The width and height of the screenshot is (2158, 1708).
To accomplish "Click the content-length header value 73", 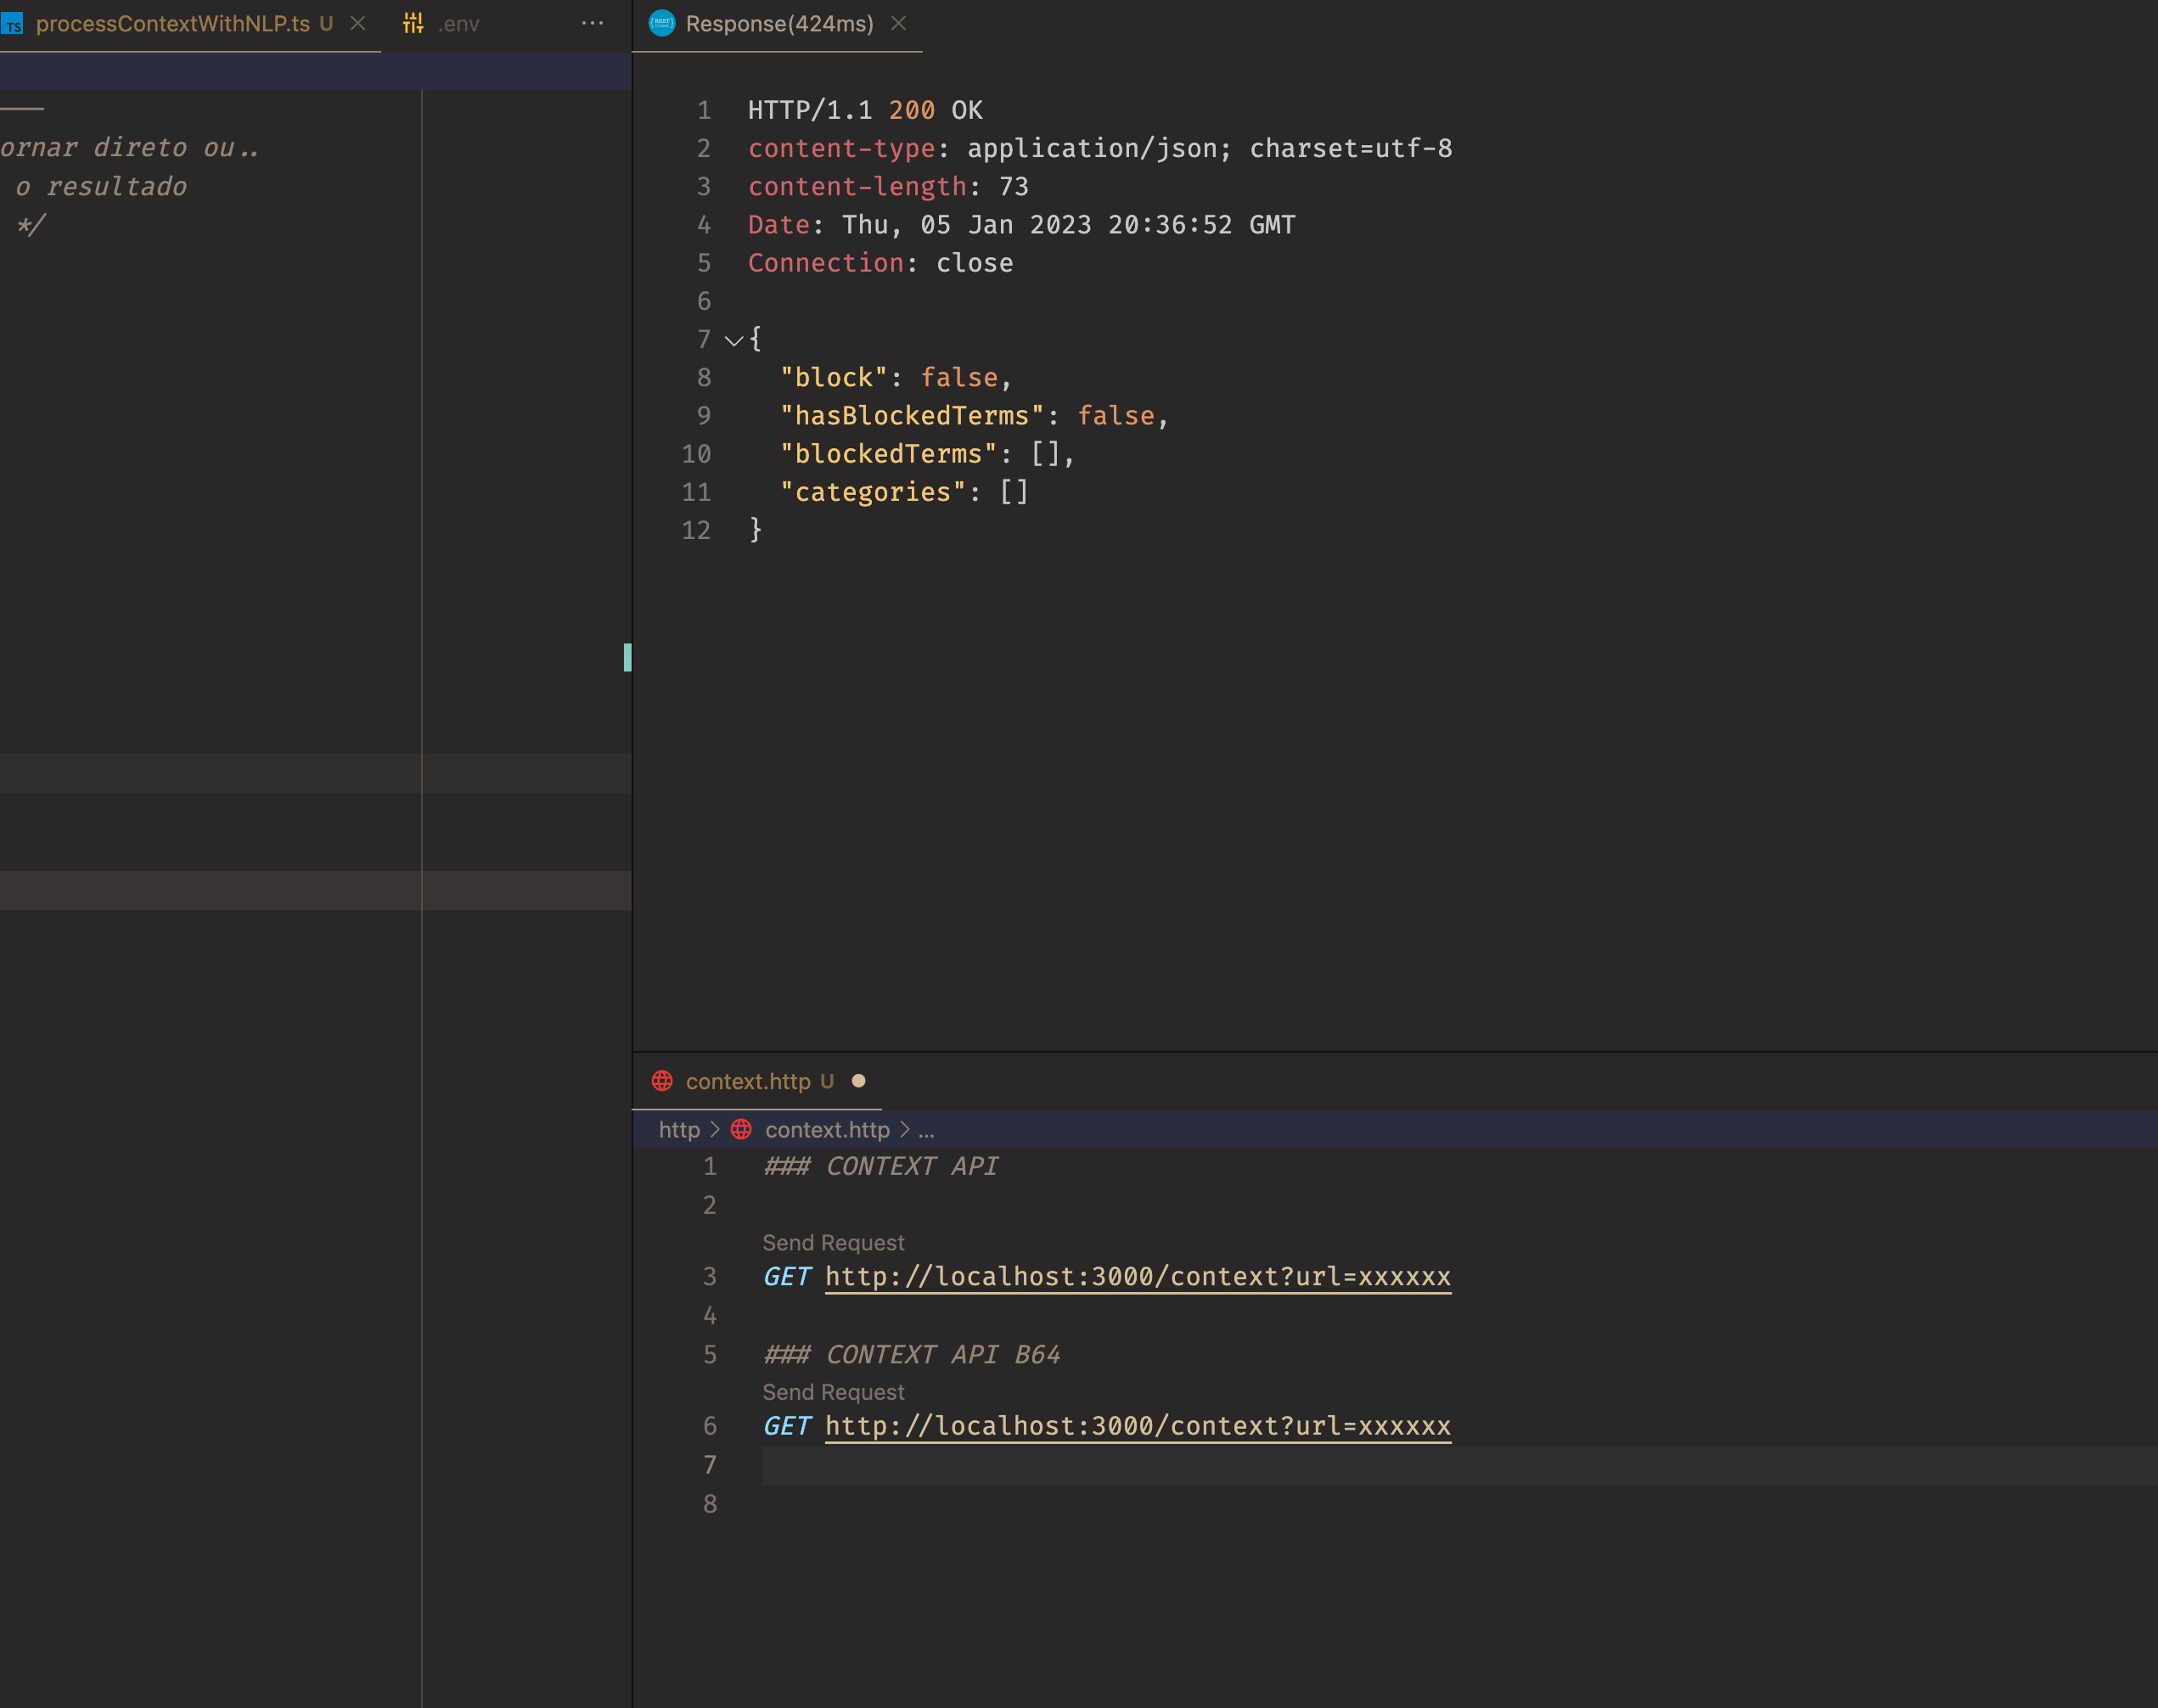I will click(x=1014, y=187).
